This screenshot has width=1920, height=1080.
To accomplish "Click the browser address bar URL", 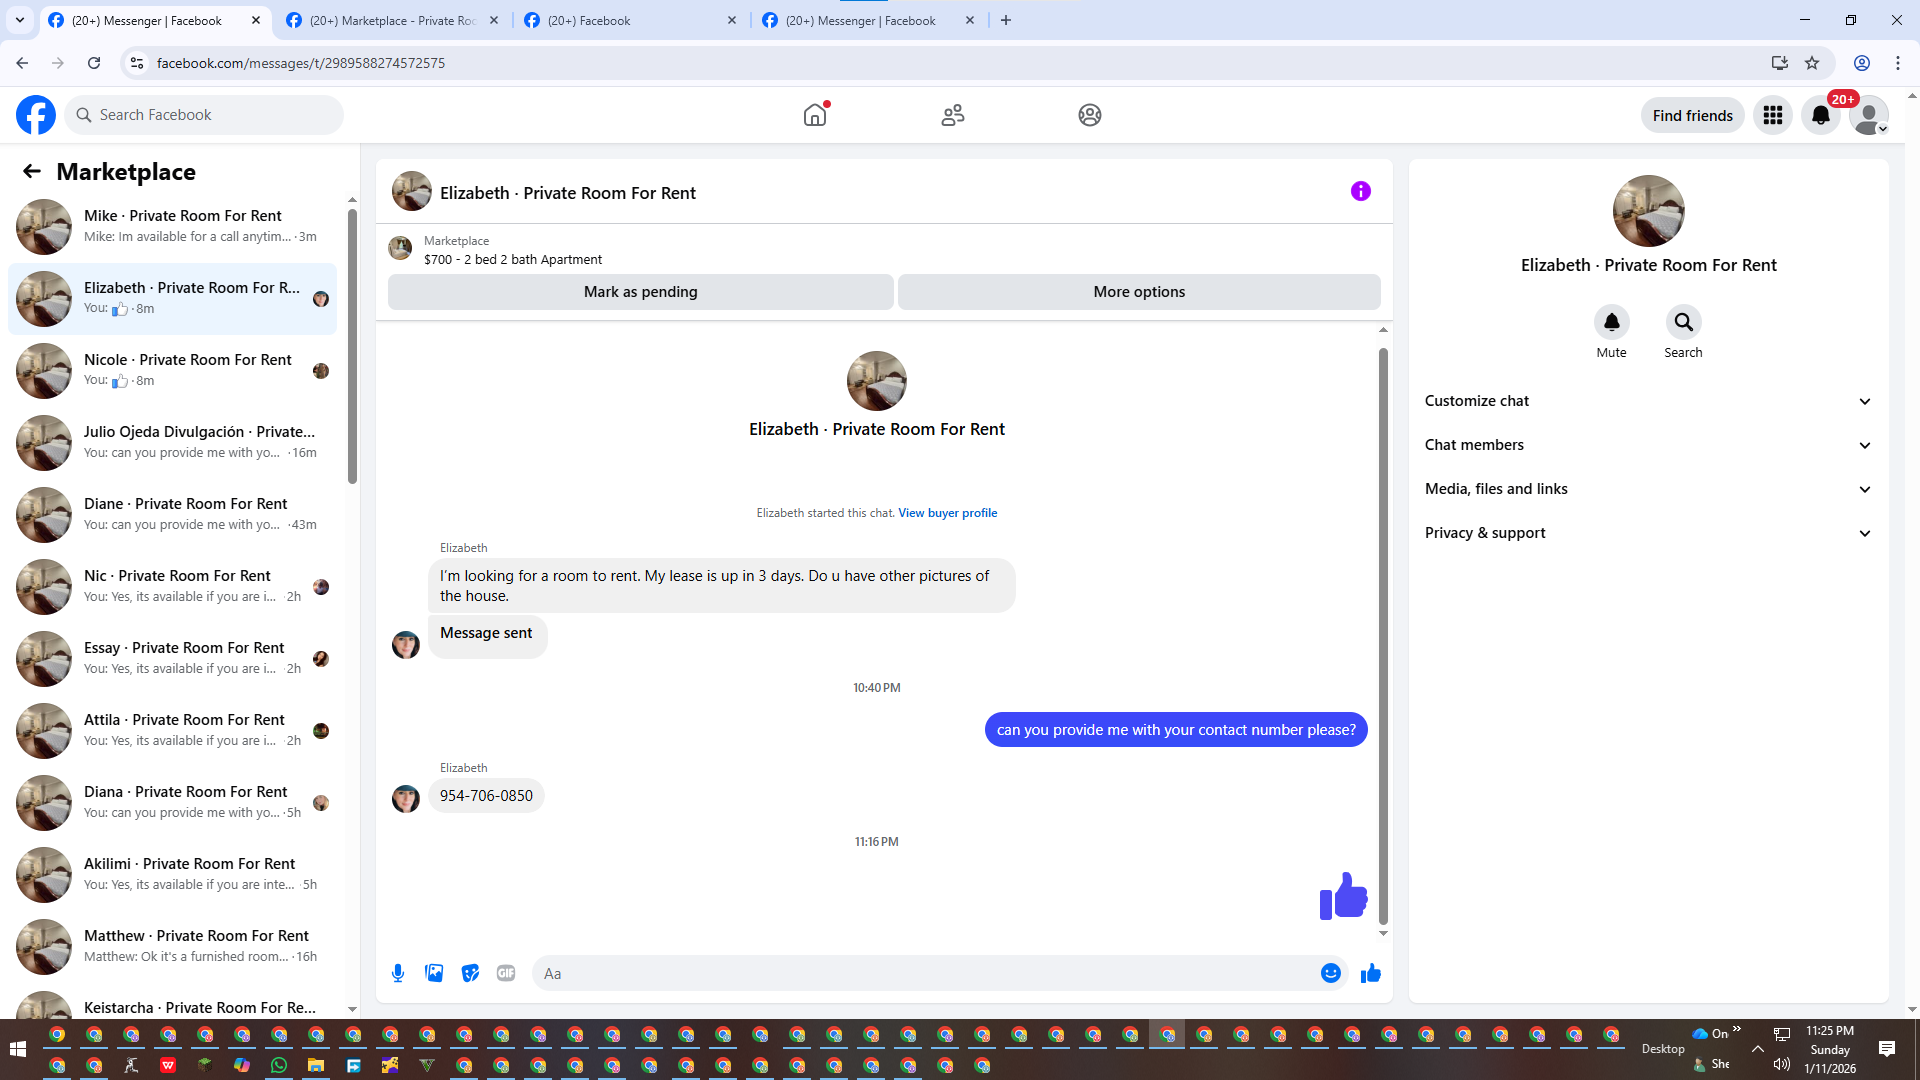I will click(x=301, y=63).
